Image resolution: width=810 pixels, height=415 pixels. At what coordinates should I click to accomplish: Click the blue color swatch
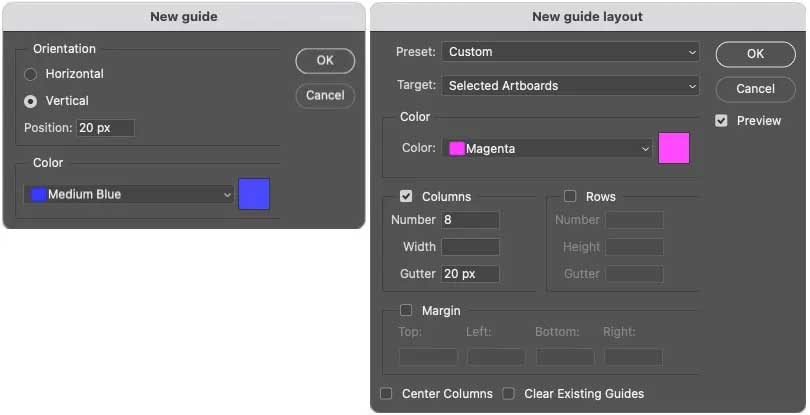[x=254, y=194]
